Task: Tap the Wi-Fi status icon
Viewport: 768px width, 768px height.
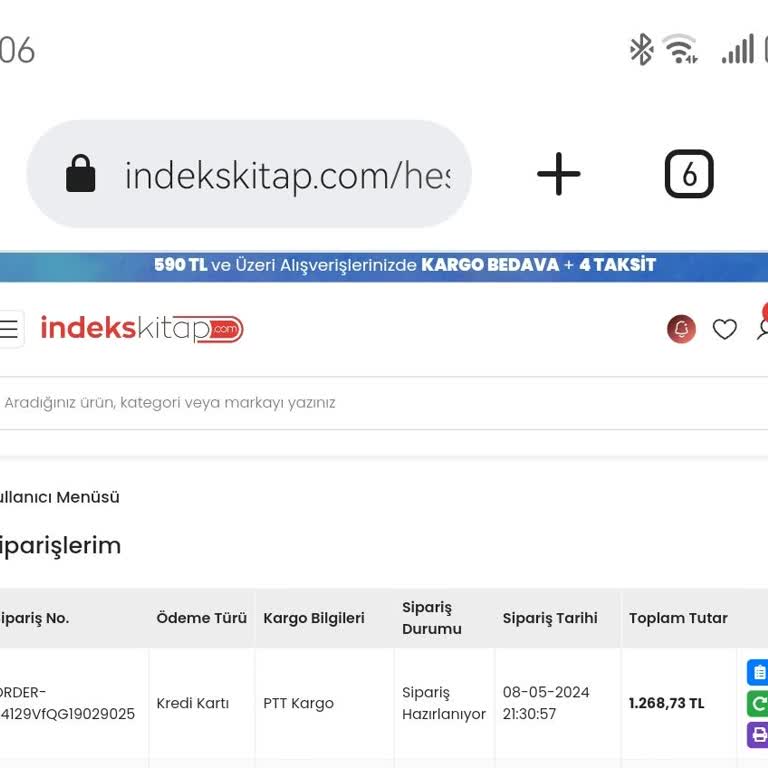Action: [x=680, y=49]
